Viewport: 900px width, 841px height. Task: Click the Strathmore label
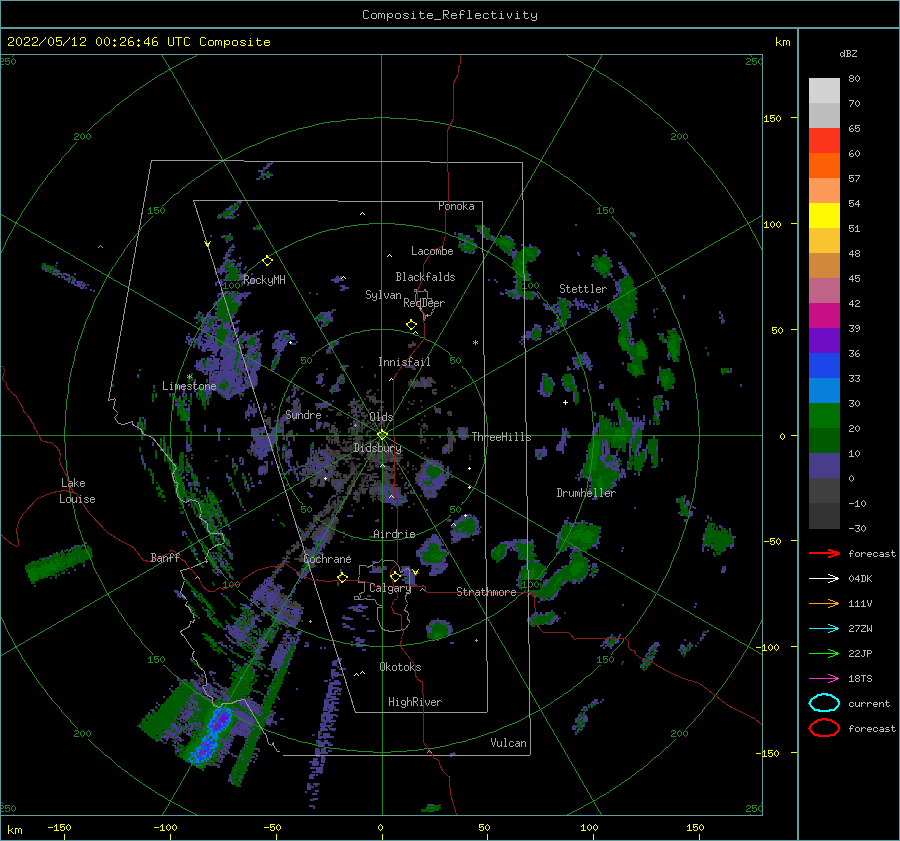click(486, 592)
